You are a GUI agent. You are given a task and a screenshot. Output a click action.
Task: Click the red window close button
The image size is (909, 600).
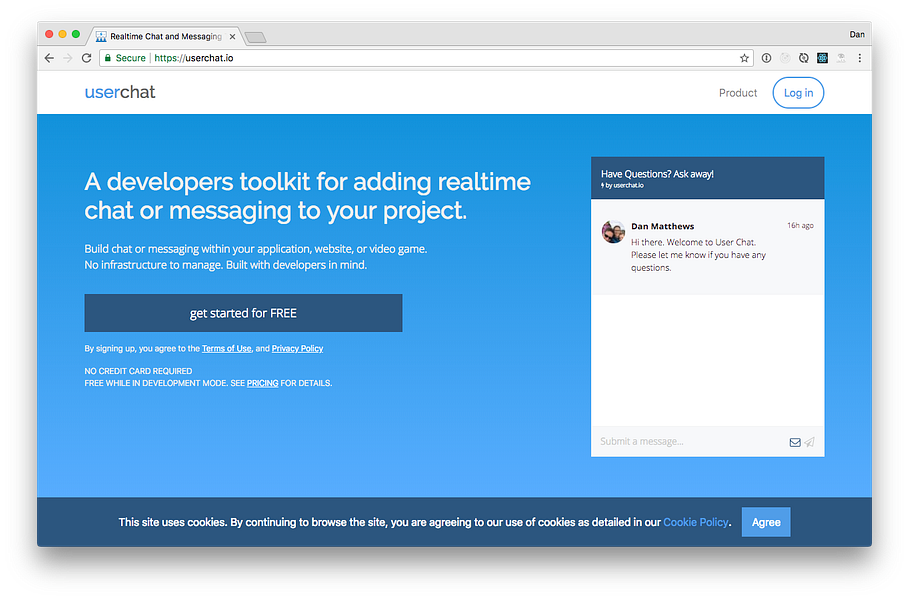49,35
